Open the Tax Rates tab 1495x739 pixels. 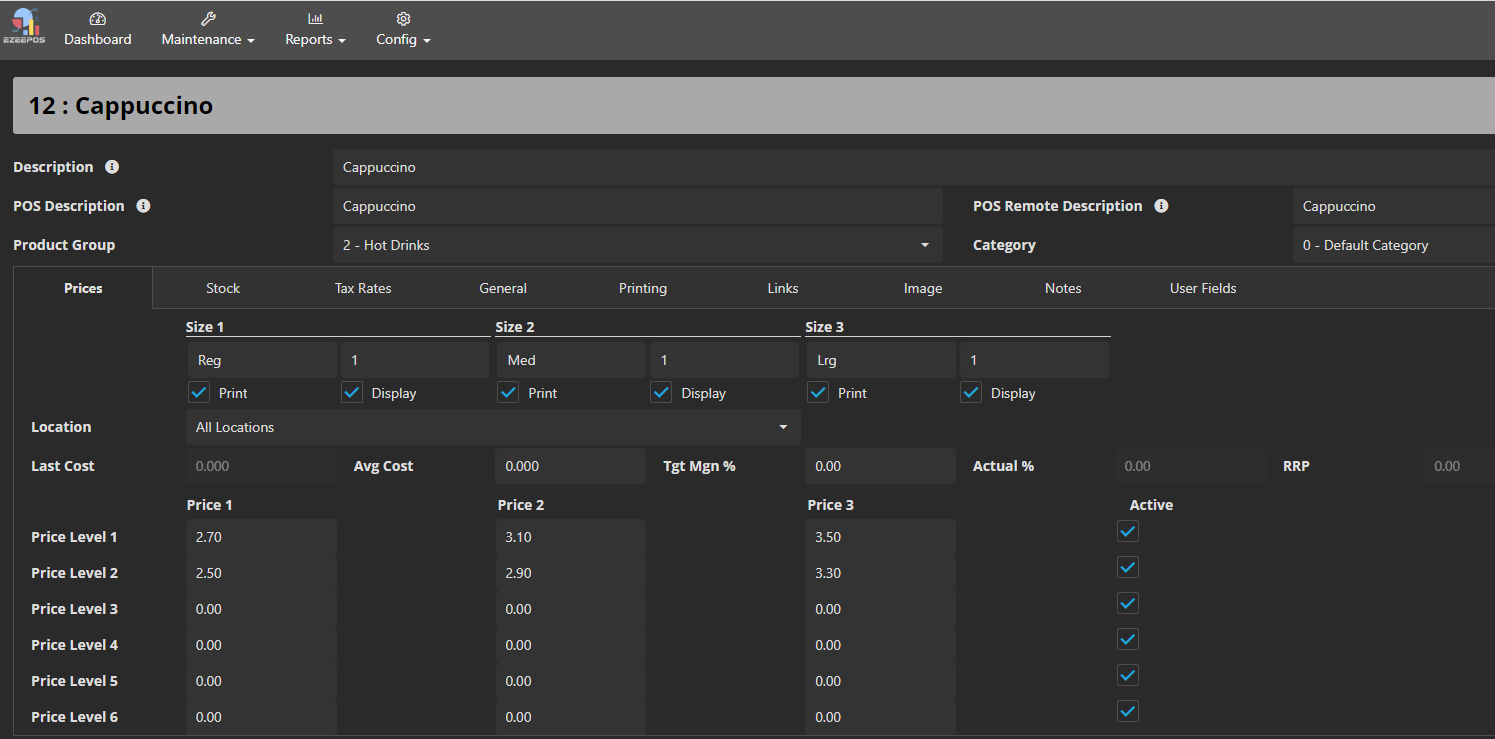(363, 288)
